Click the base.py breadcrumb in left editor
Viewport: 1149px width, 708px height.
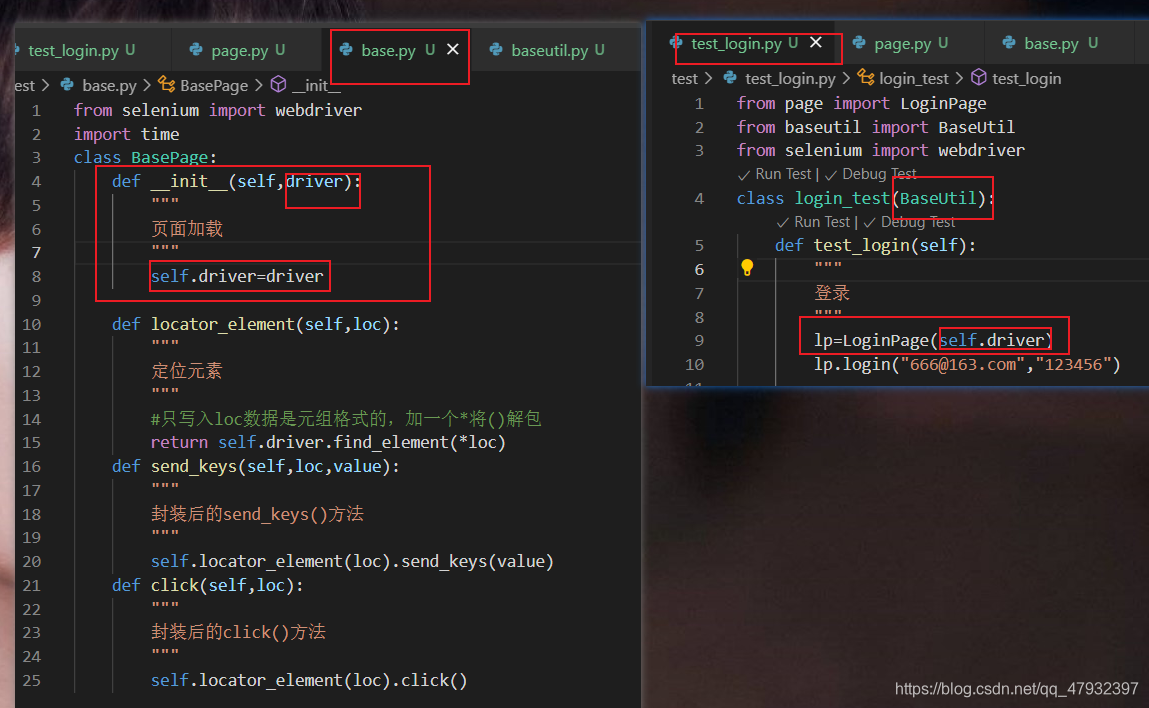pyautogui.click(x=109, y=86)
